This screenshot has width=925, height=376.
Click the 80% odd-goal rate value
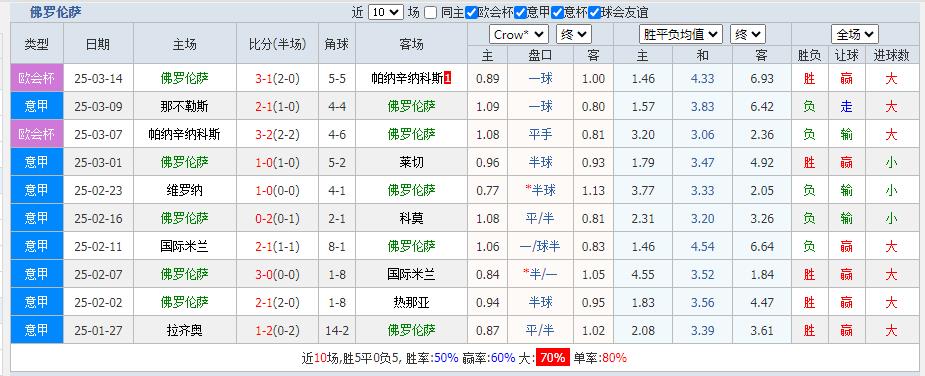[x=614, y=358]
